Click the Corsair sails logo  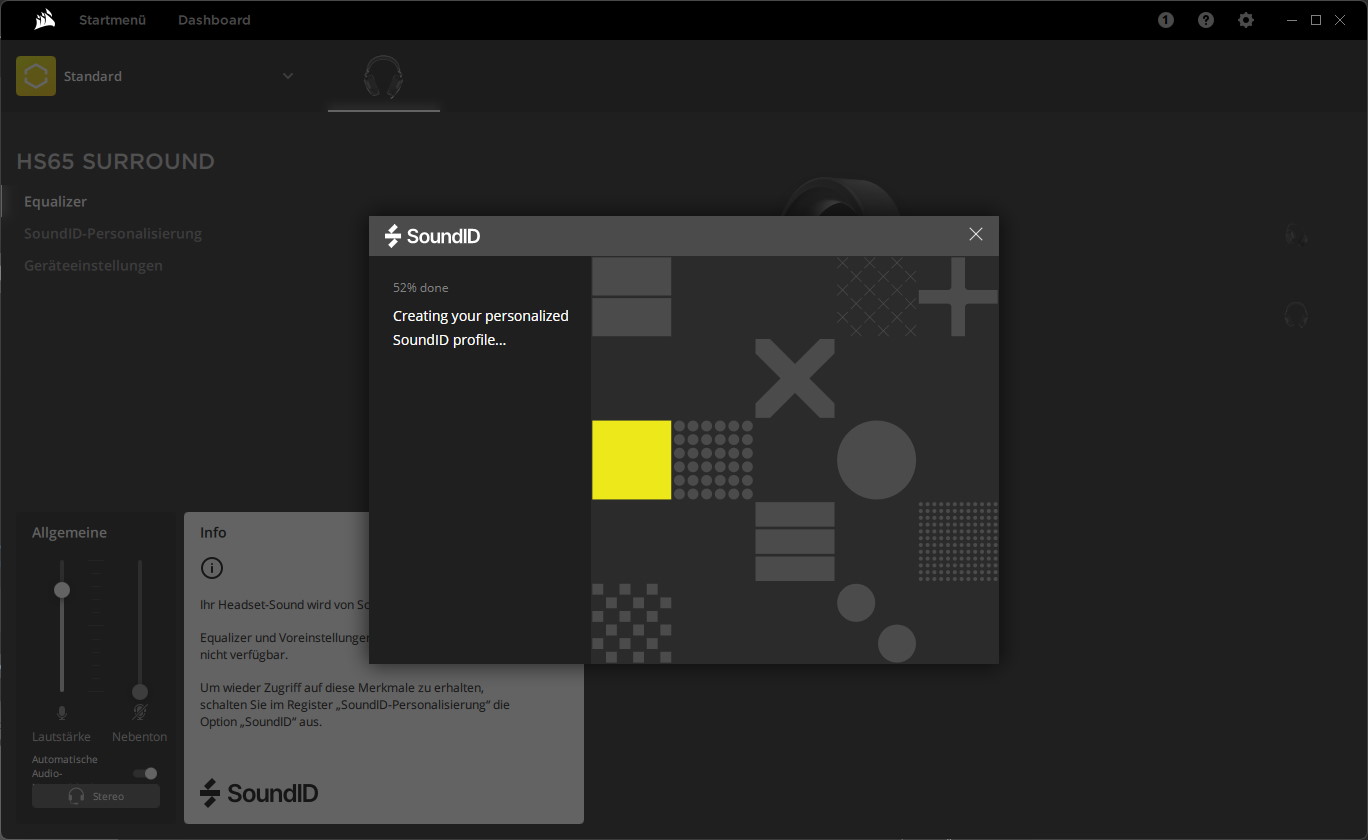[44, 20]
